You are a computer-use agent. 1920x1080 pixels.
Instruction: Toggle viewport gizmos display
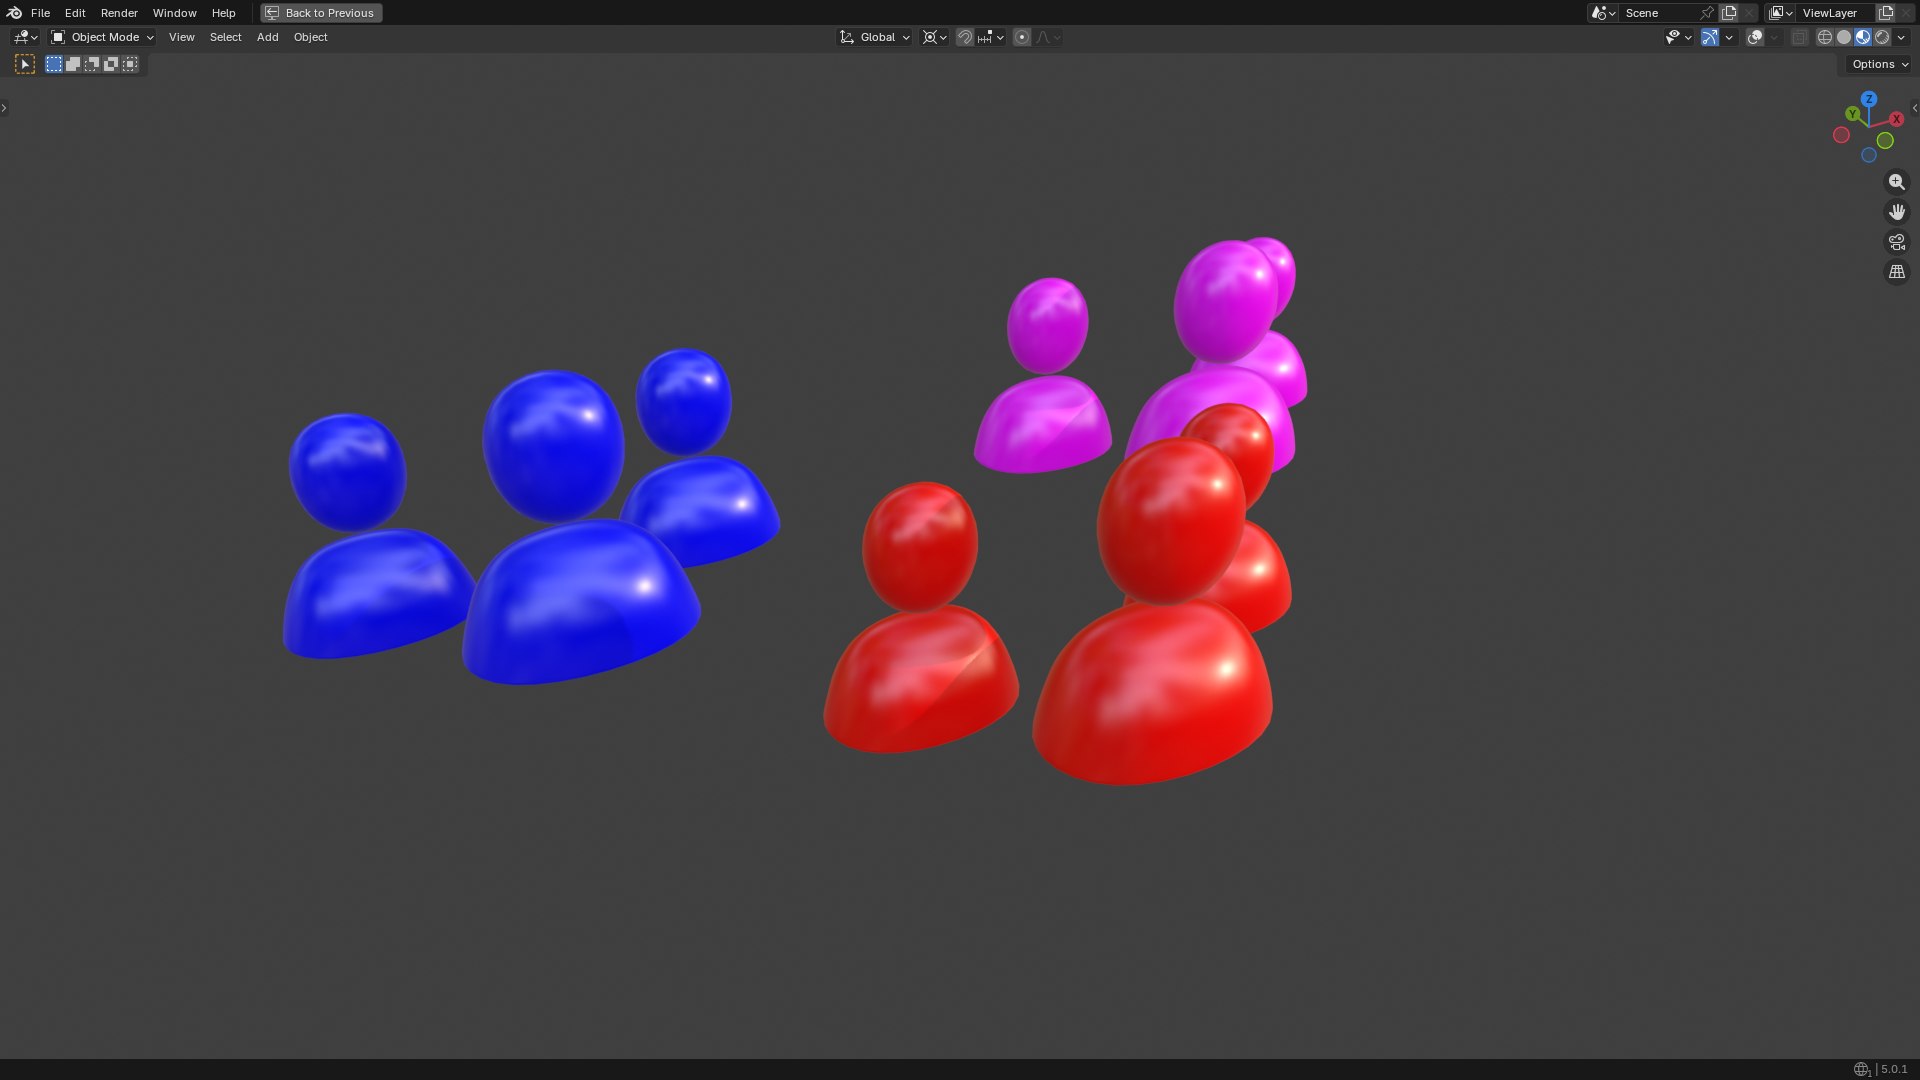point(1710,37)
